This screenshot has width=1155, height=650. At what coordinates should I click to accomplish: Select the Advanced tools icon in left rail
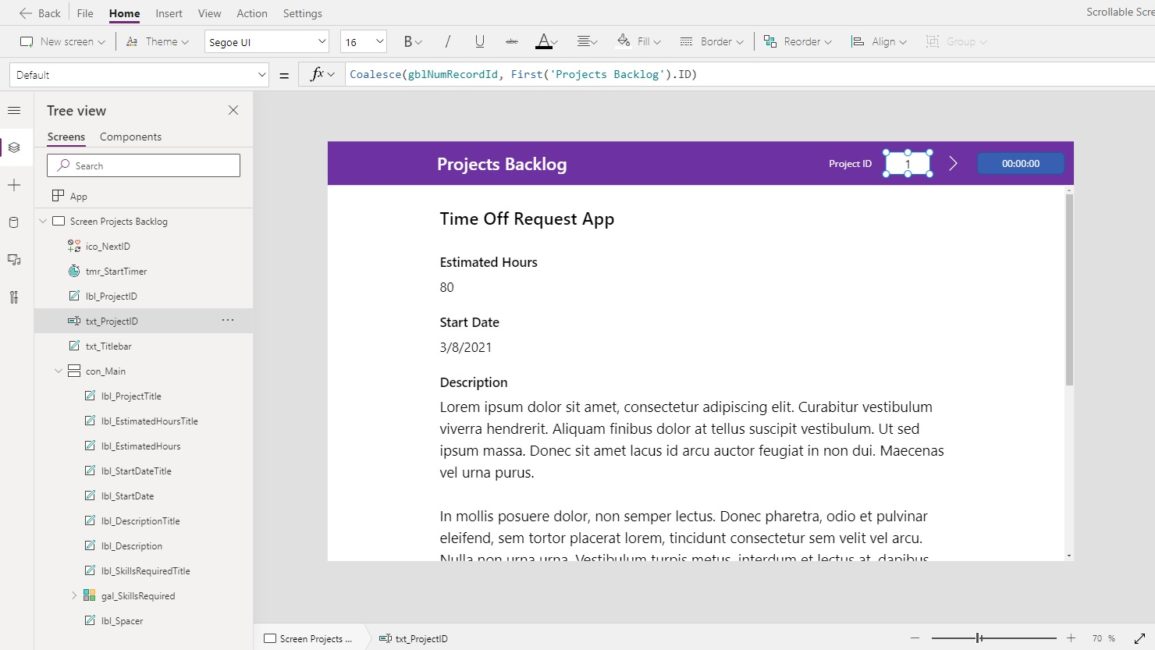pos(14,296)
